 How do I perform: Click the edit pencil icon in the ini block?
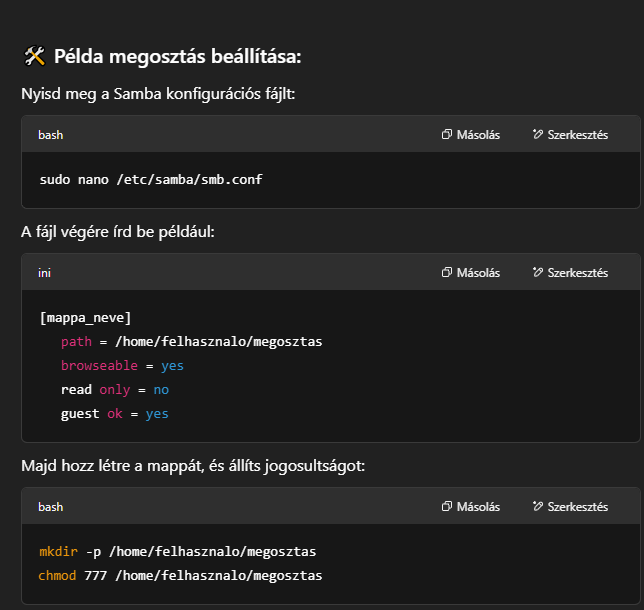(x=538, y=272)
